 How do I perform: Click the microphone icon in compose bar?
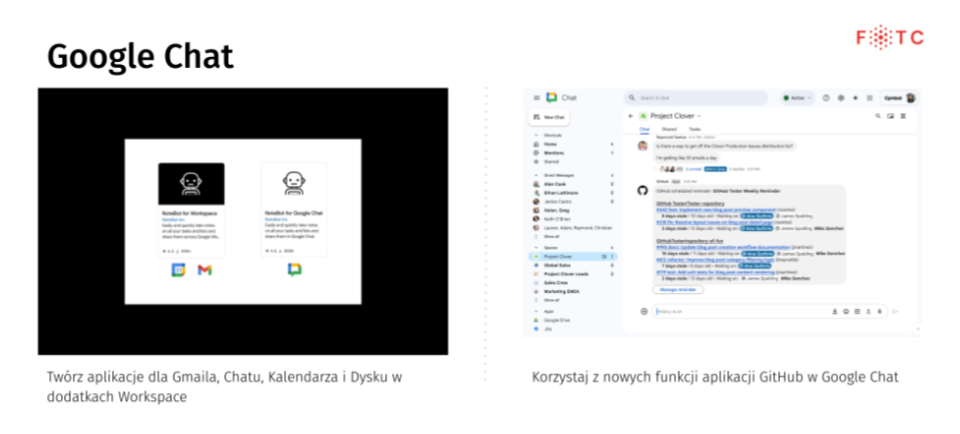[x=880, y=311]
